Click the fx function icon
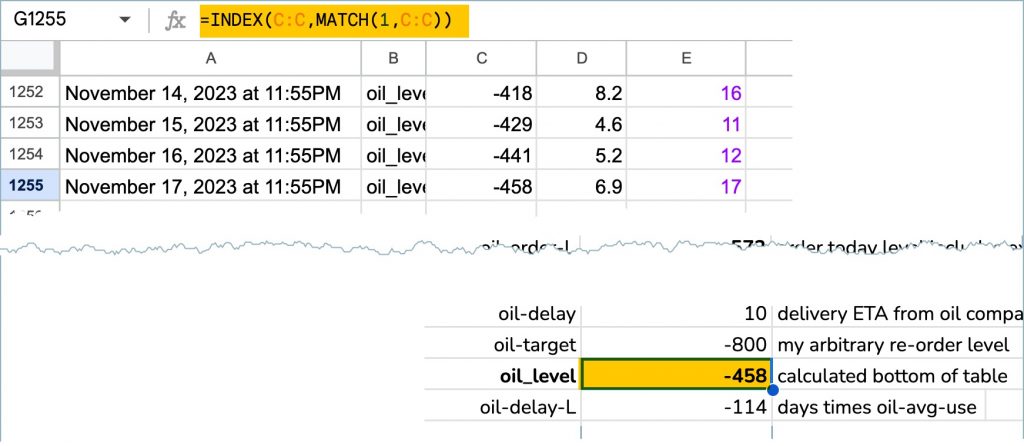This screenshot has width=1024, height=446. (176, 21)
